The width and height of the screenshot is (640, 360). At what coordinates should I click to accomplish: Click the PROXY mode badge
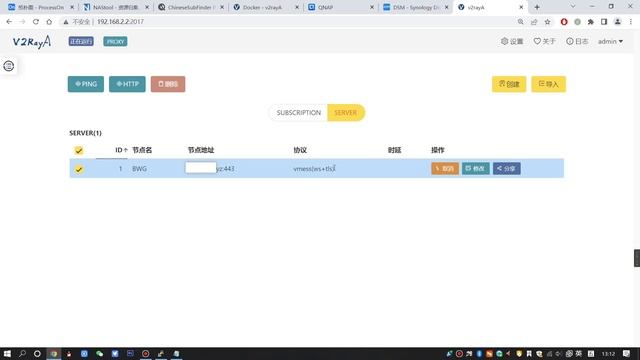click(115, 42)
